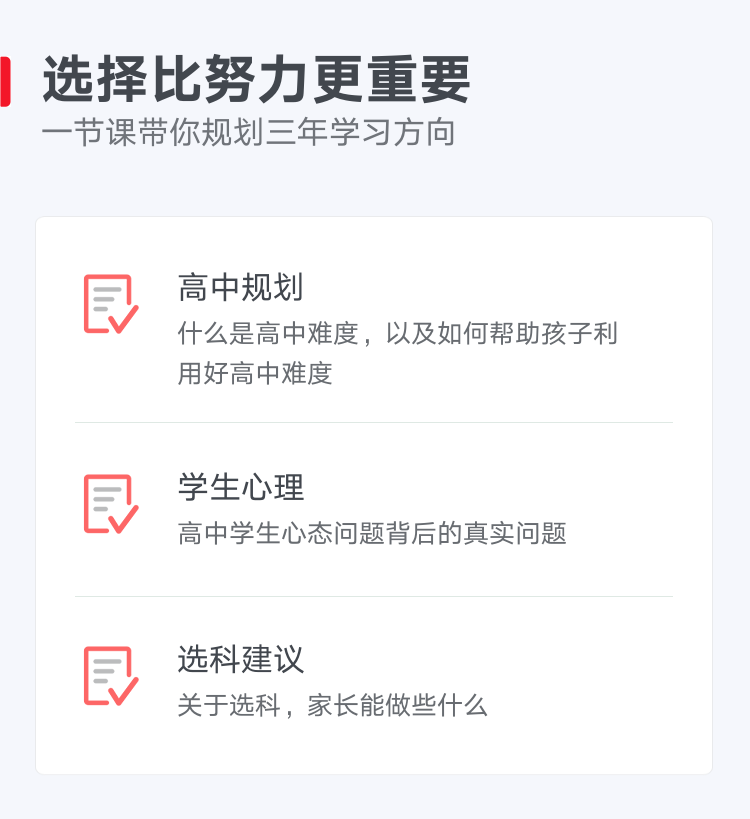Viewport: 750px width, 819px height.
Task: Tap the subtitle 一节课带你规划三年学习方向
Action: click(249, 132)
